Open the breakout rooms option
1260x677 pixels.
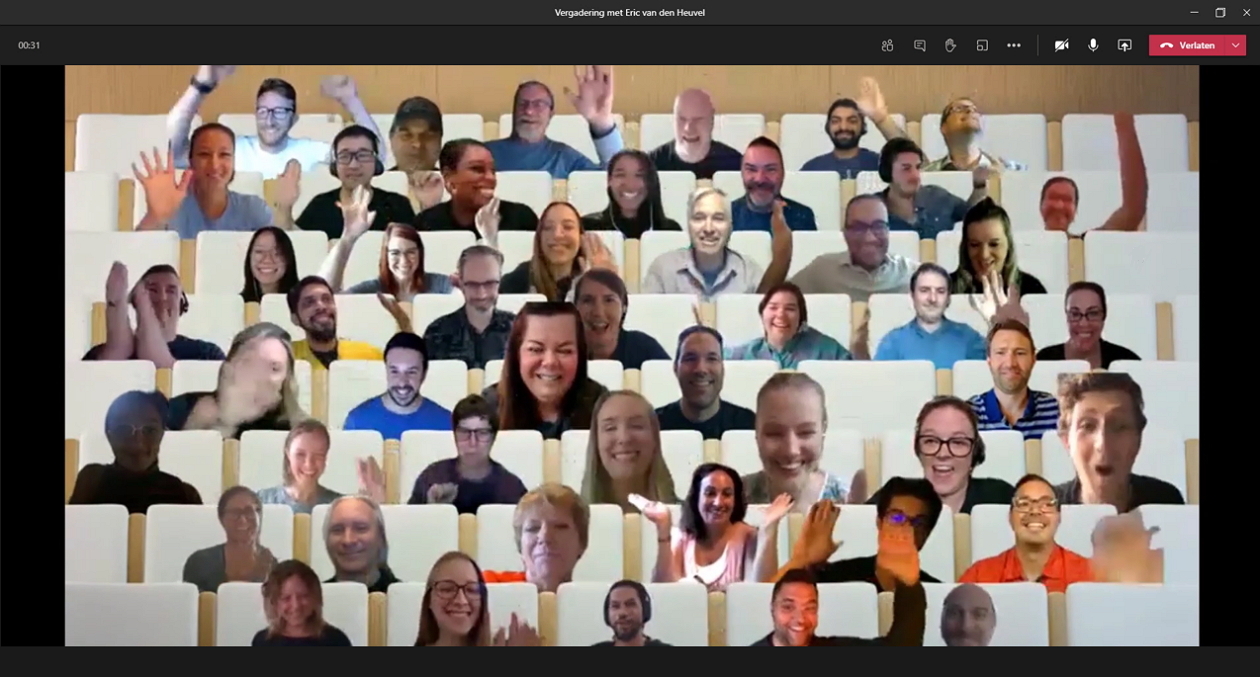tap(982, 45)
